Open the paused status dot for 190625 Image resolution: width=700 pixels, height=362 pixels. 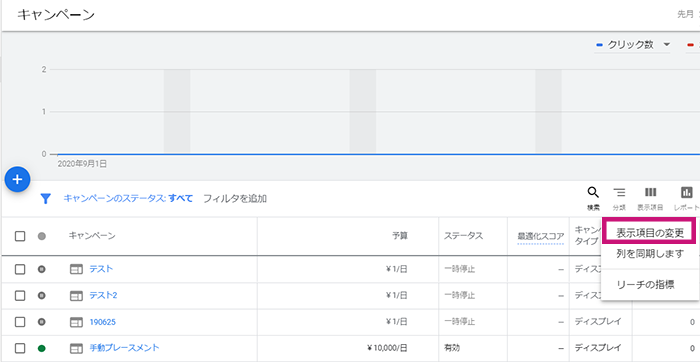[42, 322]
